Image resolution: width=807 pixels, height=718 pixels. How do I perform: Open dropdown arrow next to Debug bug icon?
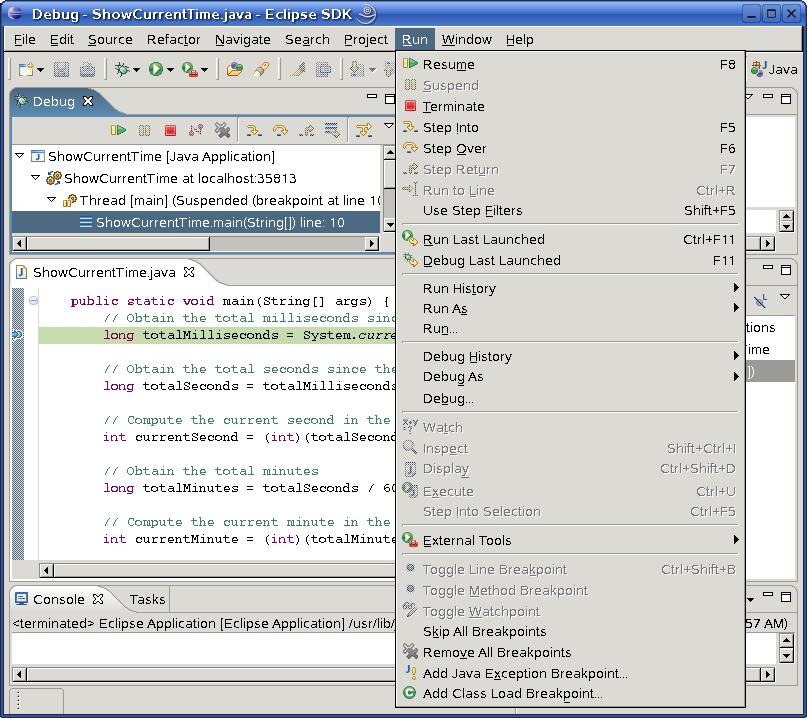pyautogui.click(x=136, y=69)
